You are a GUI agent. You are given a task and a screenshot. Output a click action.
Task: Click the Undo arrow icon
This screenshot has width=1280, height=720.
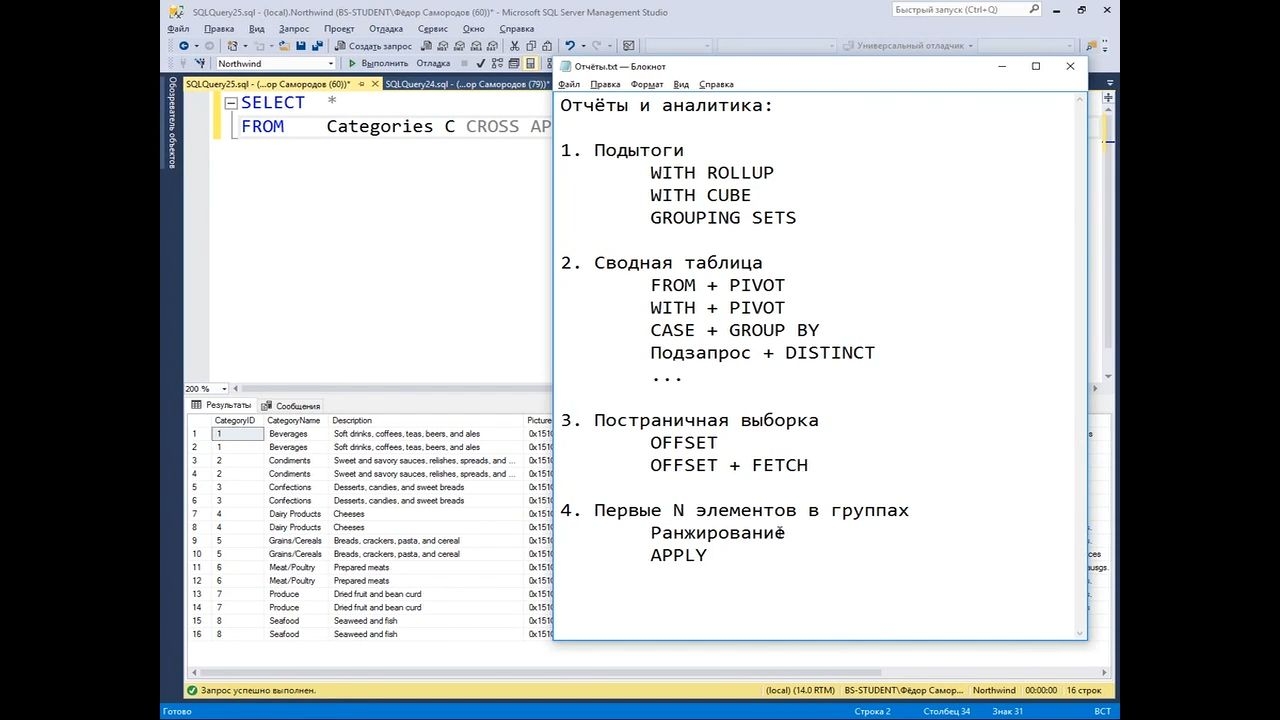570,46
